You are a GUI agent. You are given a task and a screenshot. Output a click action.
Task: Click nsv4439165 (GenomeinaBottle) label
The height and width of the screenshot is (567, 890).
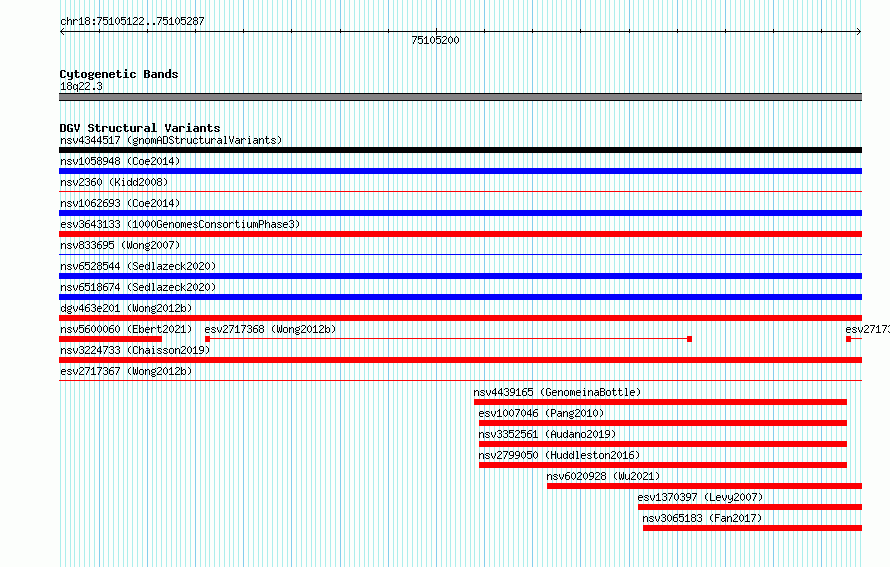point(557,392)
